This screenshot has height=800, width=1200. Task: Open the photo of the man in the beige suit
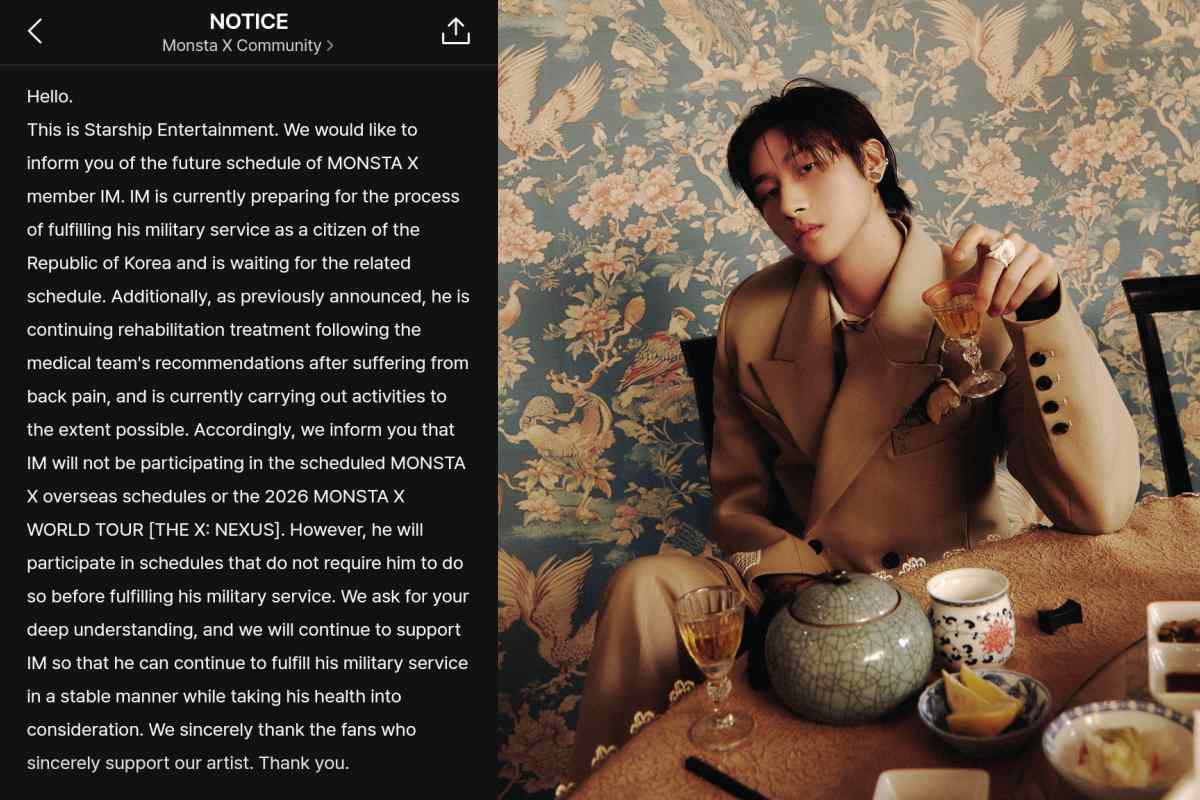tap(849, 400)
